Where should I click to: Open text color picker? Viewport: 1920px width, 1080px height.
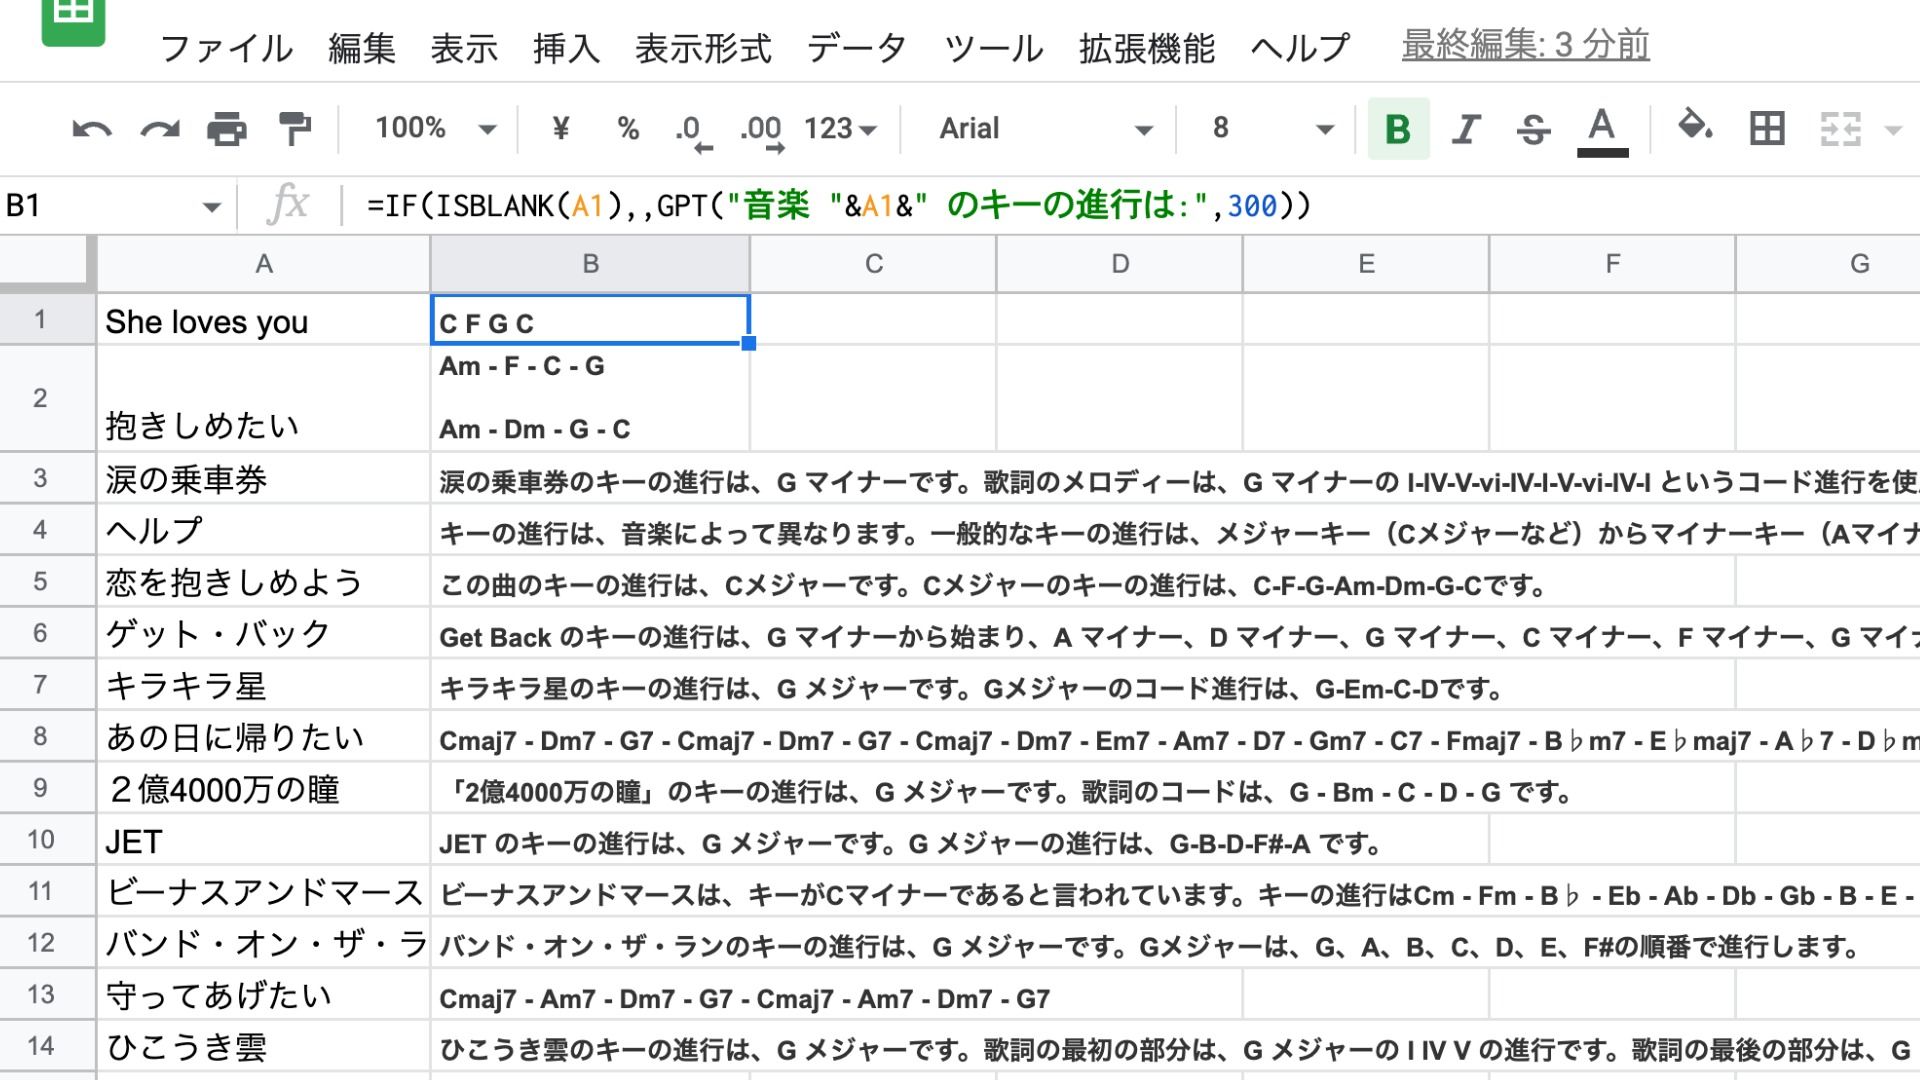[x=1602, y=130]
